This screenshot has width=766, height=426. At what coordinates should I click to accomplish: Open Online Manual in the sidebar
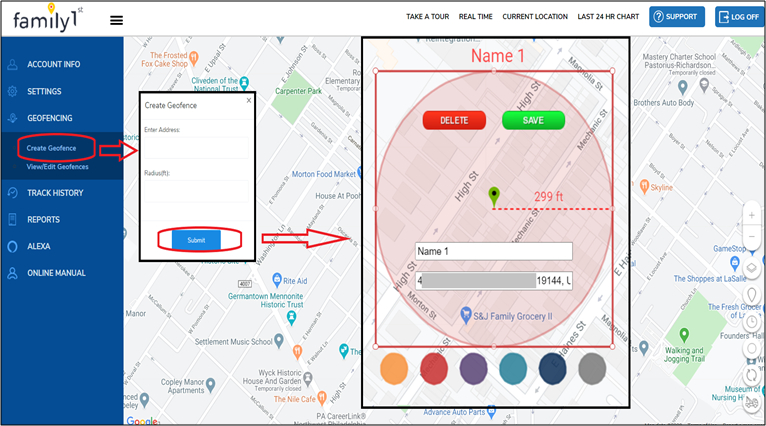point(56,273)
